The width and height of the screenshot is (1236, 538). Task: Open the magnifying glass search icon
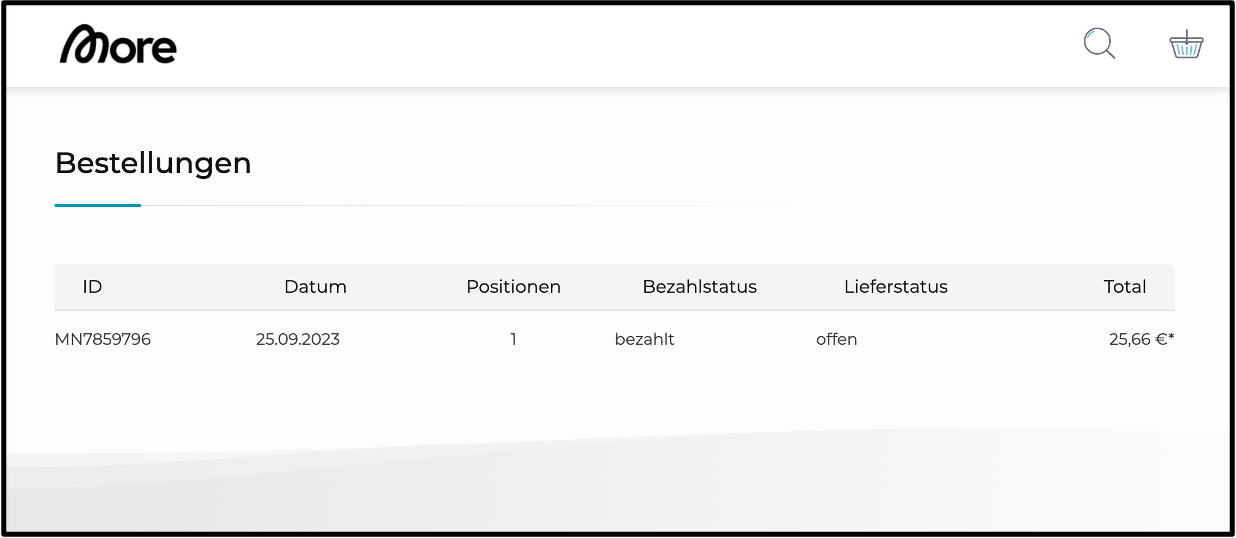(x=1099, y=44)
